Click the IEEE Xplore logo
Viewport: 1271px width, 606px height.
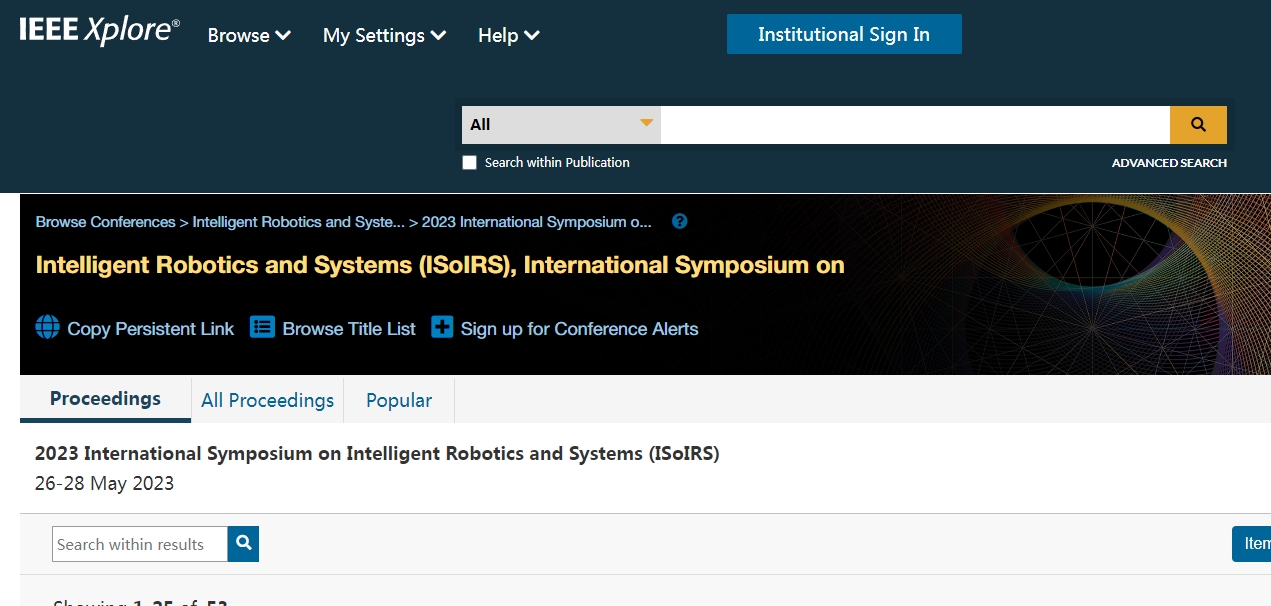coord(99,31)
